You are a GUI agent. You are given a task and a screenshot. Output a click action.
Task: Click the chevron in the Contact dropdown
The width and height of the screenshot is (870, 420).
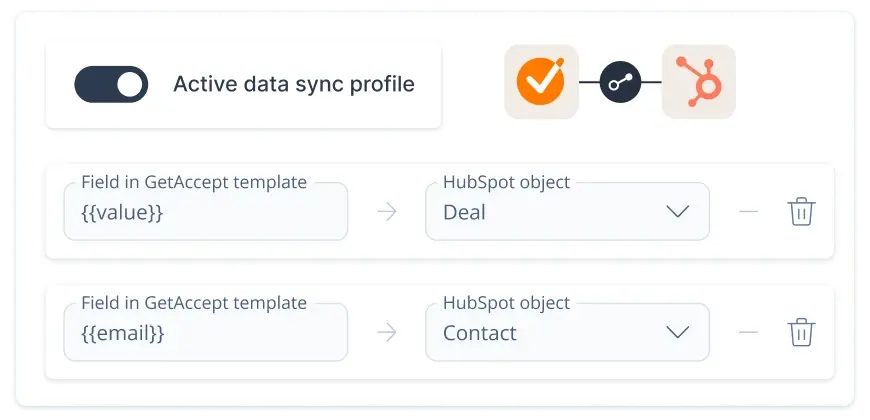677,332
